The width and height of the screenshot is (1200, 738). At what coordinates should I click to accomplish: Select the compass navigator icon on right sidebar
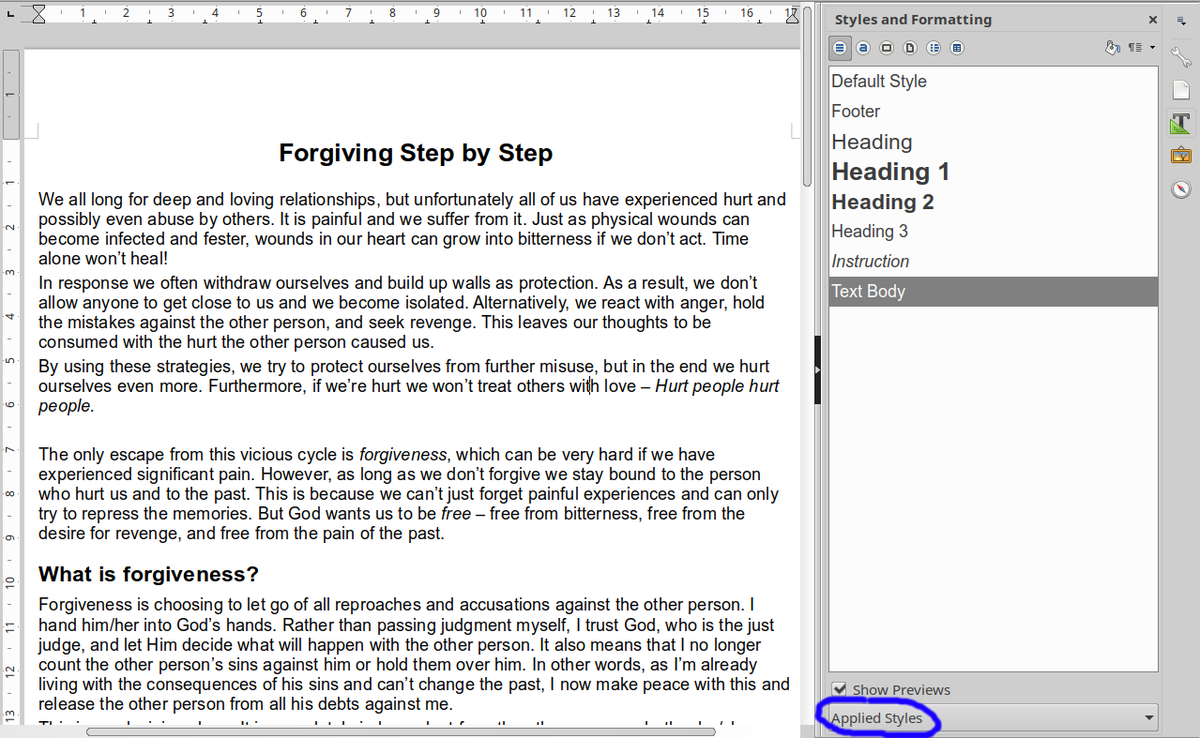tap(1181, 188)
